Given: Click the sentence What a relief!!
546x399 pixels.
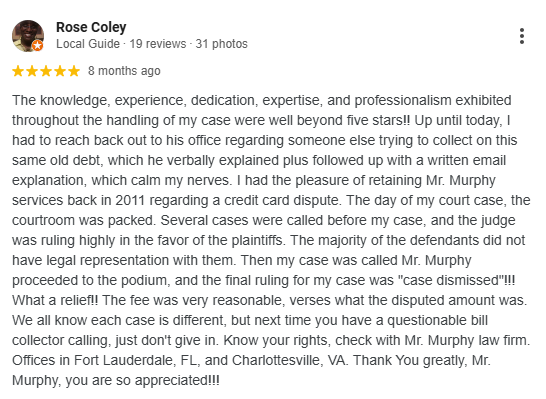Looking at the screenshot, I should [55, 300].
